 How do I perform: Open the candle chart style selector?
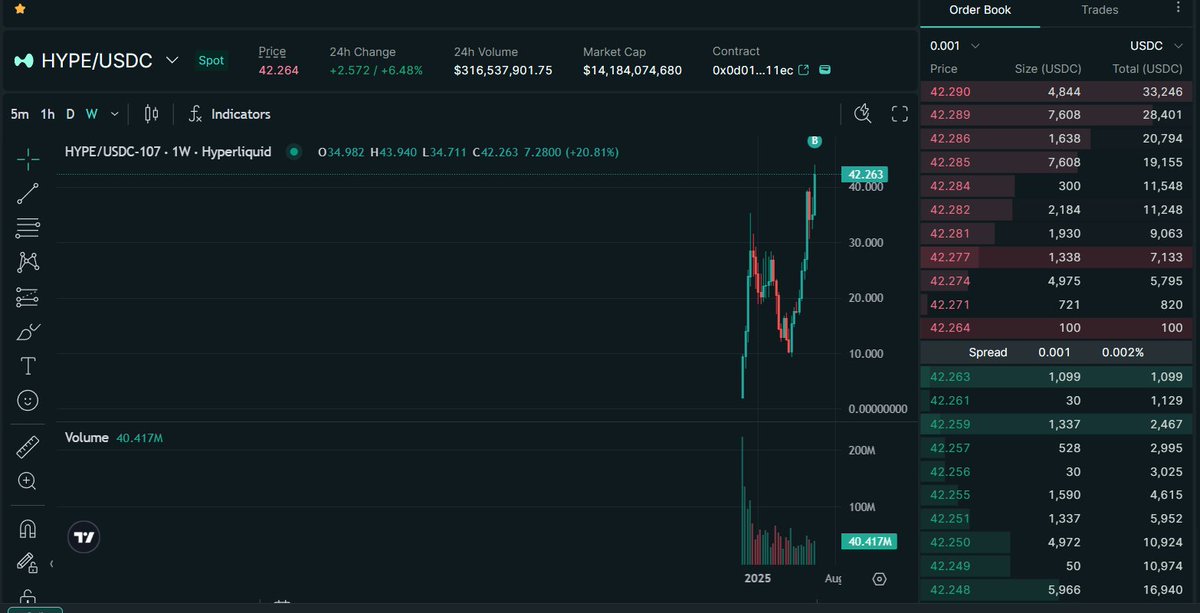(x=150, y=114)
